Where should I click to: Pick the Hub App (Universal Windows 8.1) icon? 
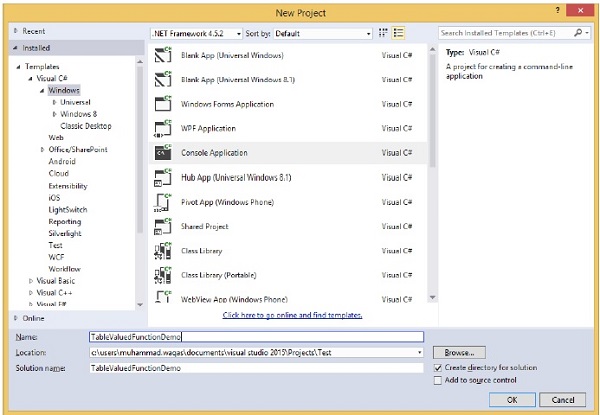162,177
